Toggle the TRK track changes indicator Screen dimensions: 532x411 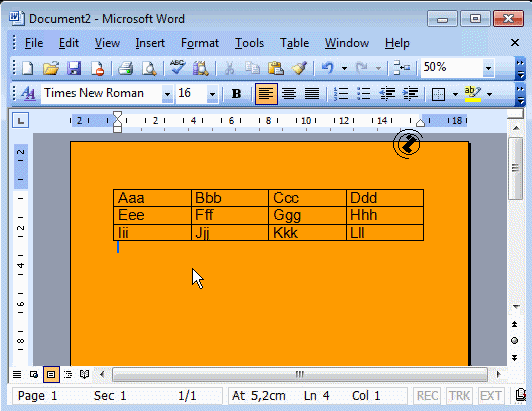click(x=459, y=396)
